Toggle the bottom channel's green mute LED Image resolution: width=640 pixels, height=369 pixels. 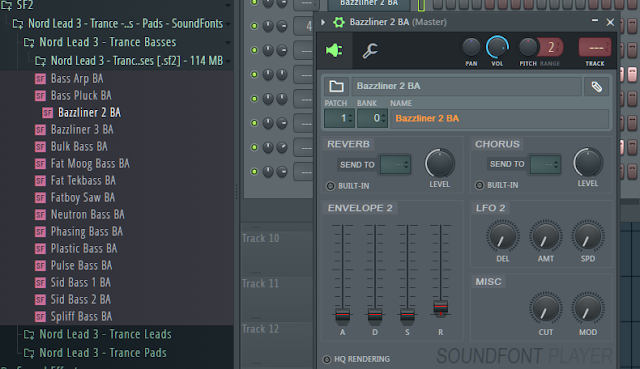[254, 171]
